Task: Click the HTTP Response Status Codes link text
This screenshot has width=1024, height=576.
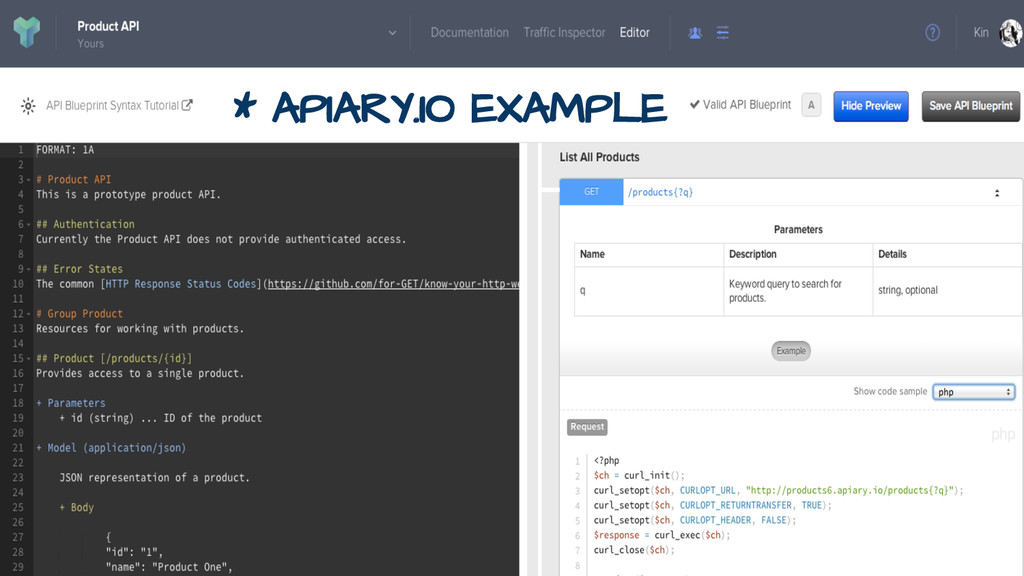Action: coord(181,284)
